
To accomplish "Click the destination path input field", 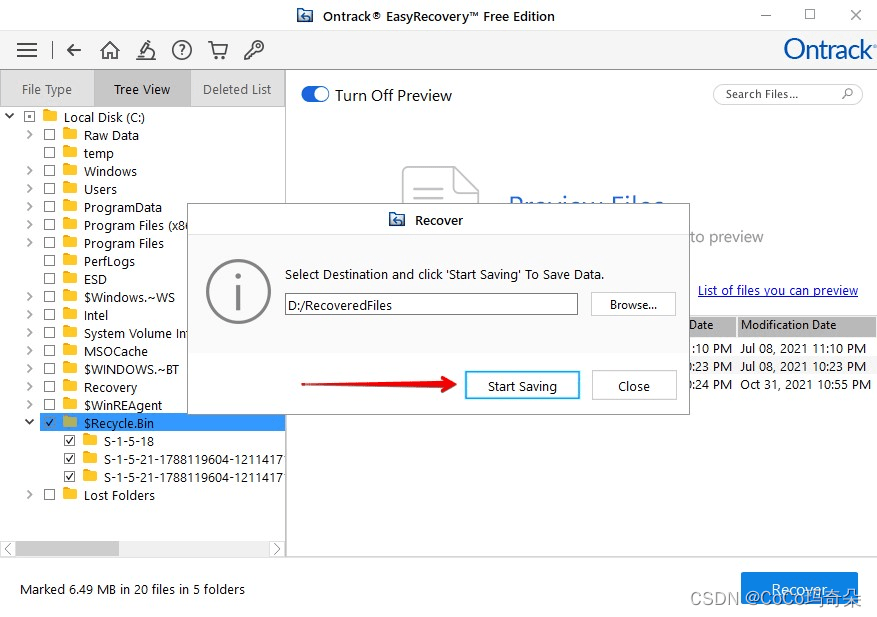I will pyautogui.click(x=431, y=305).
